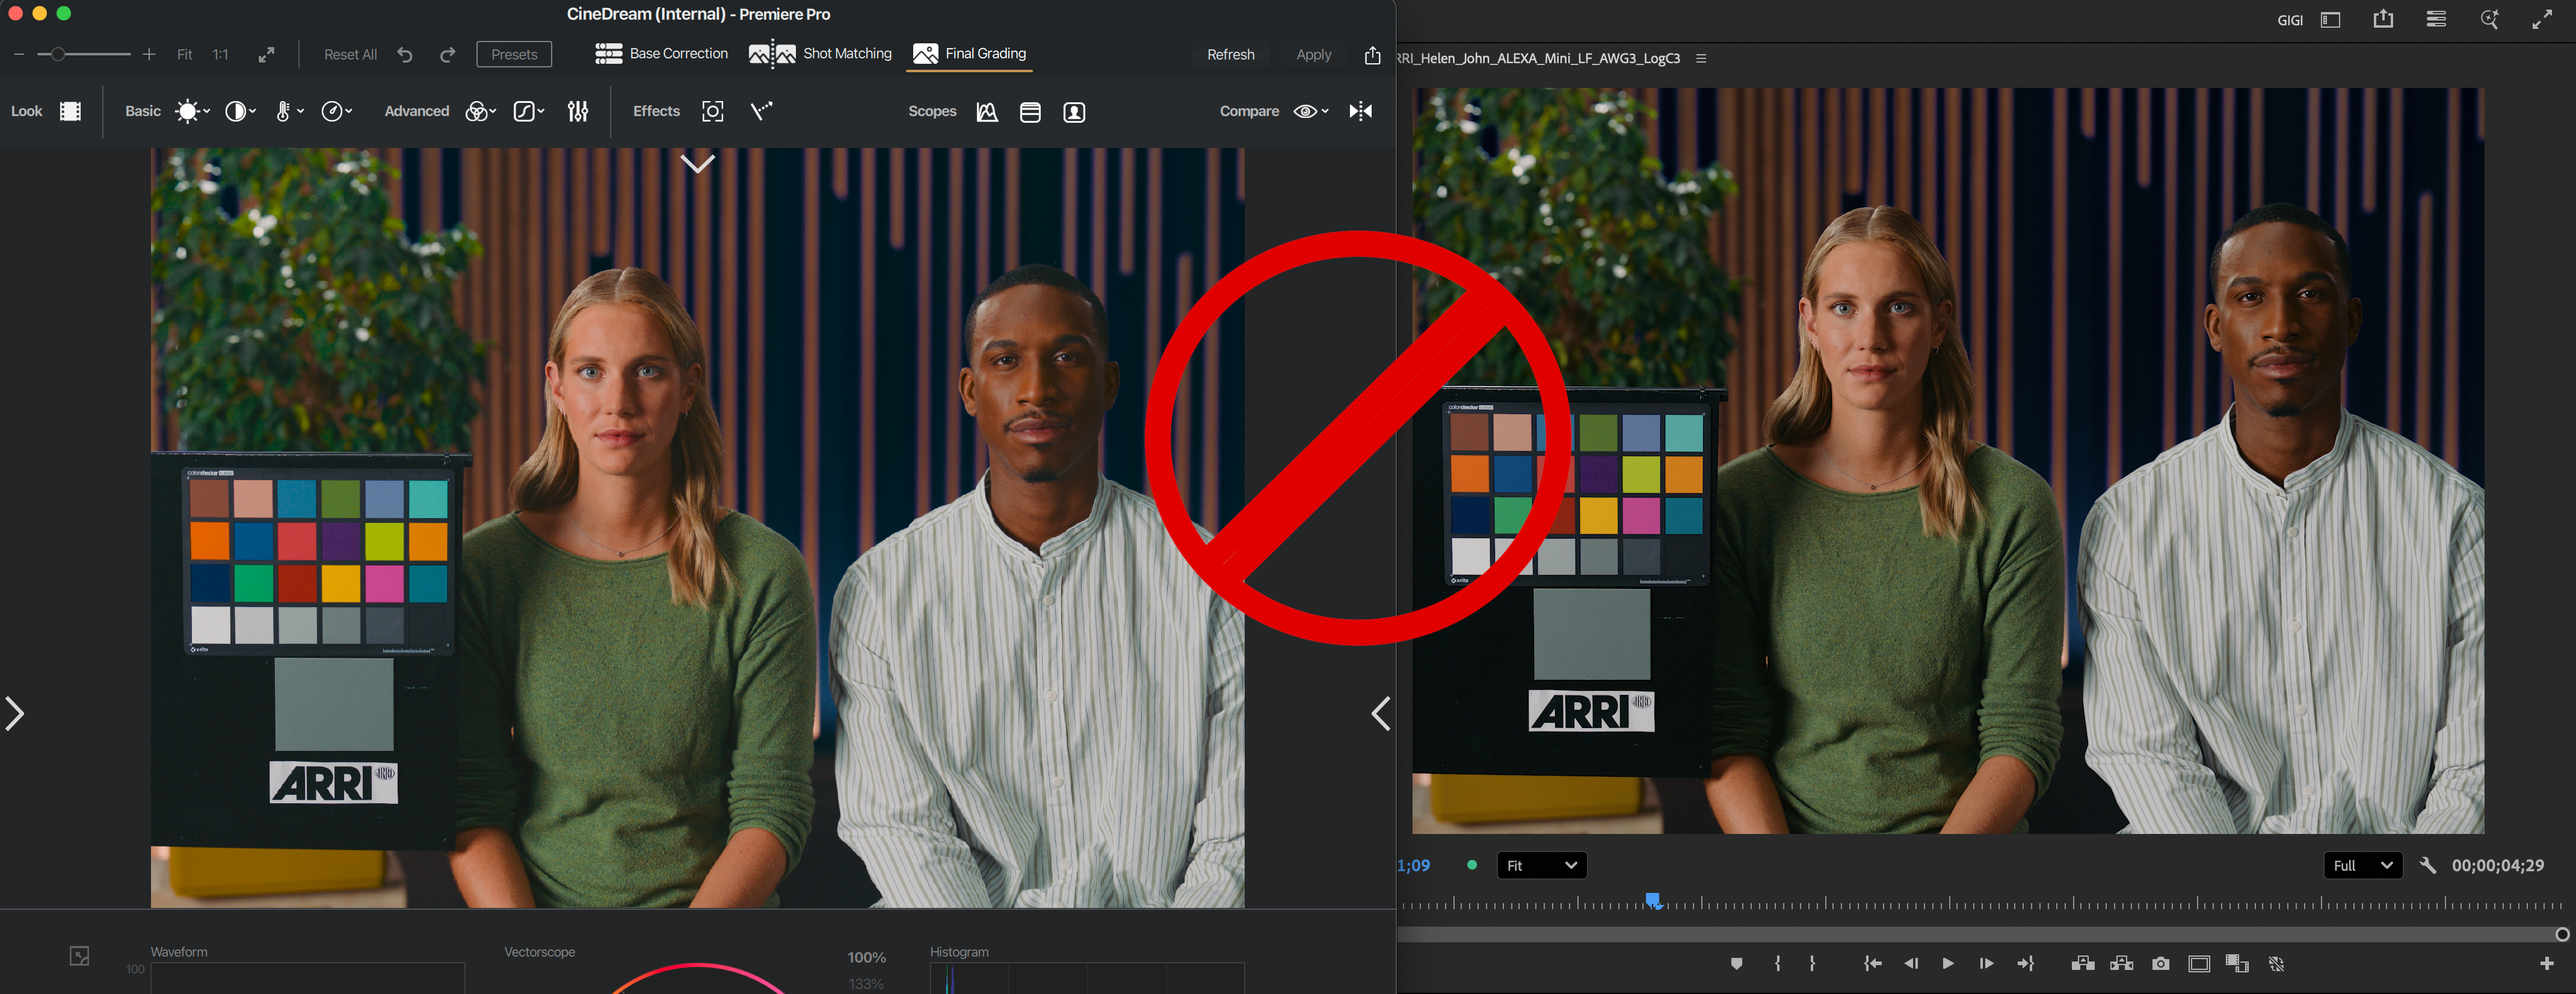2576x994 pixels.
Task: Toggle safe margins in program monitor
Action: [2198, 963]
